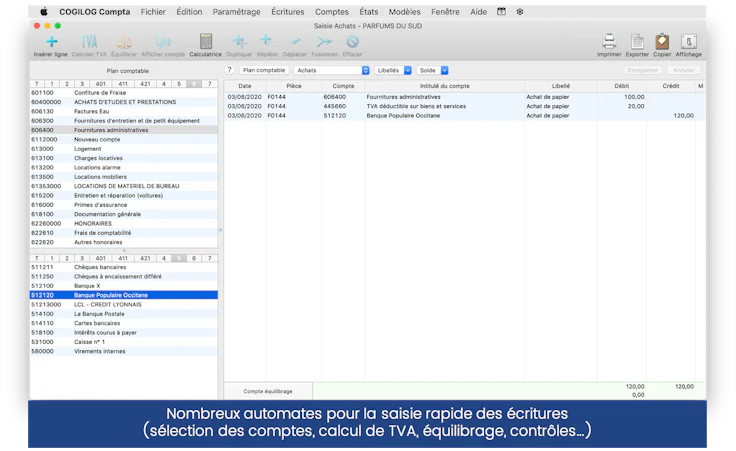736x451 pixels.
Task: Click the Affichage toolbar icon
Action: [688, 41]
